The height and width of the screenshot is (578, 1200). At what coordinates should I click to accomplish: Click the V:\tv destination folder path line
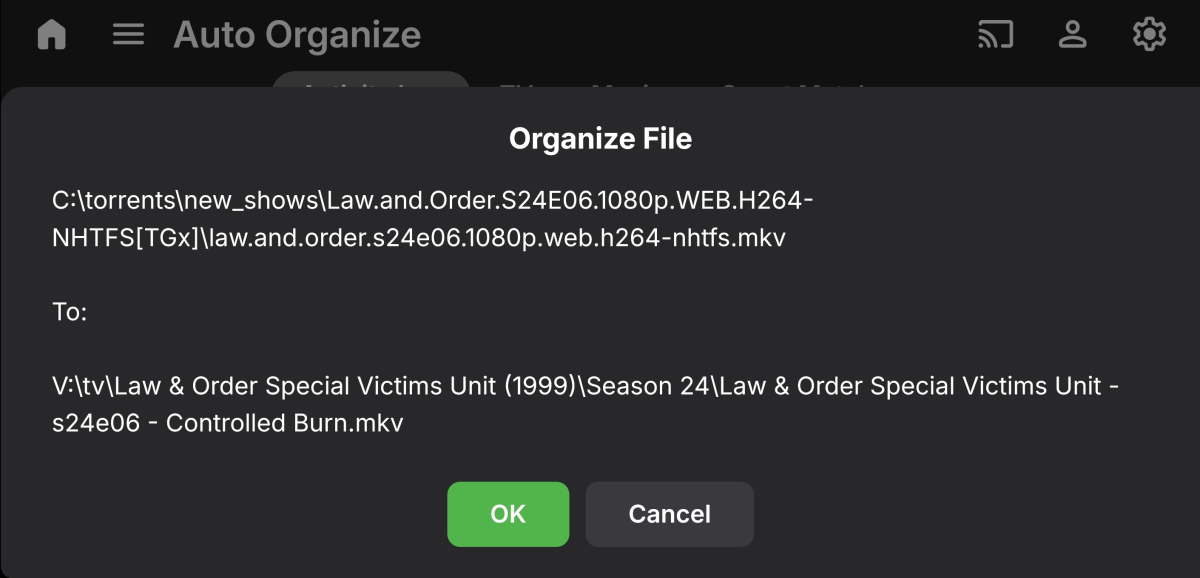[585, 386]
